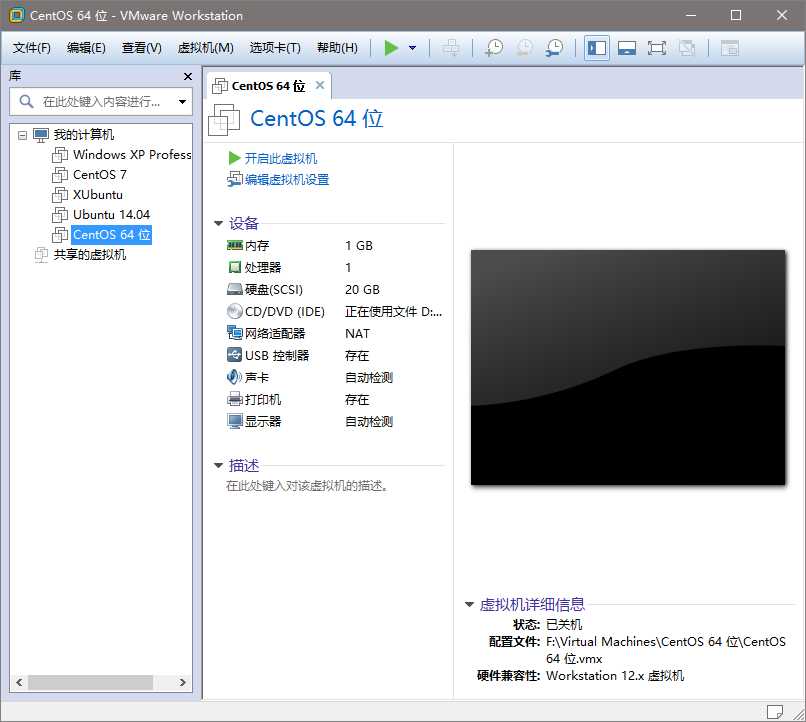Open the 帮助(H) menu
This screenshot has height=722, width=806.
tap(337, 48)
